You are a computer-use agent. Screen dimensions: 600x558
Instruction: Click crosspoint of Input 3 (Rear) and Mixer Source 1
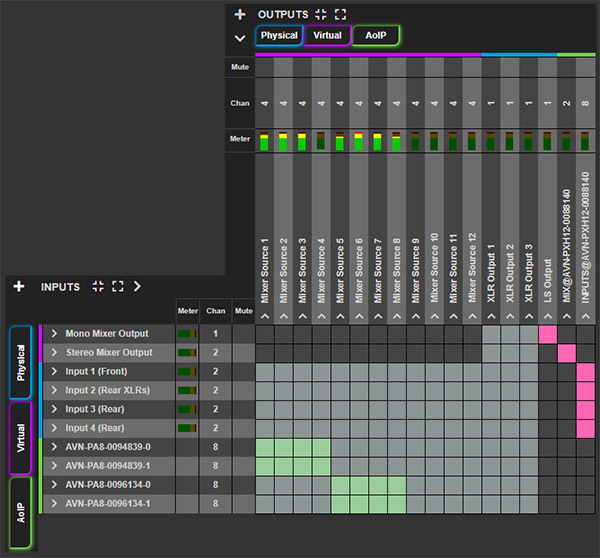point(265,409)
